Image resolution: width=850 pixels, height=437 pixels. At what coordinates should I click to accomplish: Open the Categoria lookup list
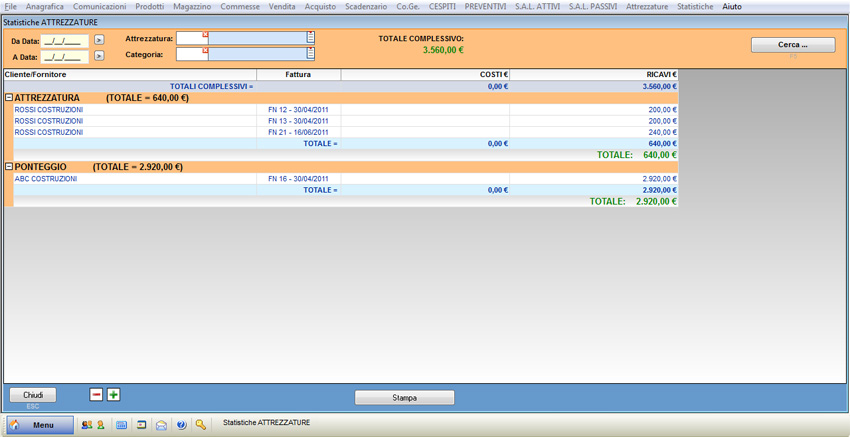(x=311, y=54)
